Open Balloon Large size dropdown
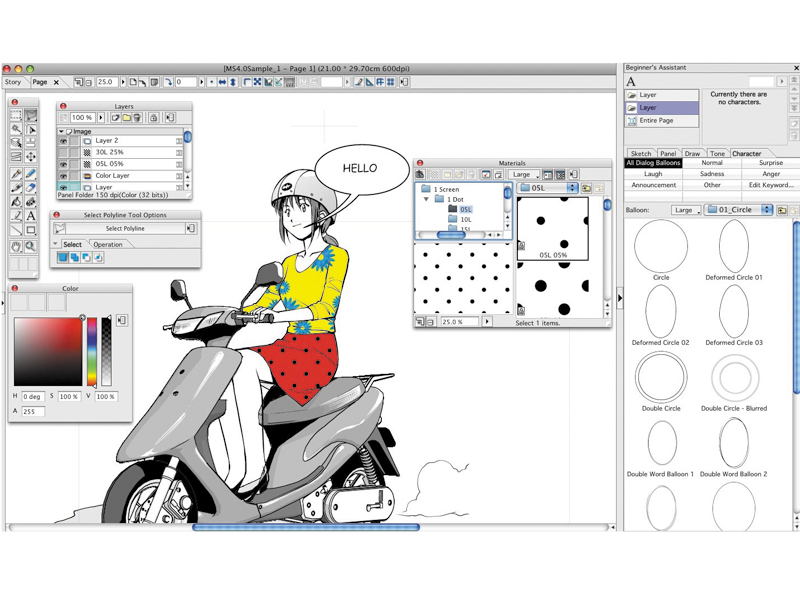Image resolution: width=800 pixels, height=600 pixels. pos(686,210)
